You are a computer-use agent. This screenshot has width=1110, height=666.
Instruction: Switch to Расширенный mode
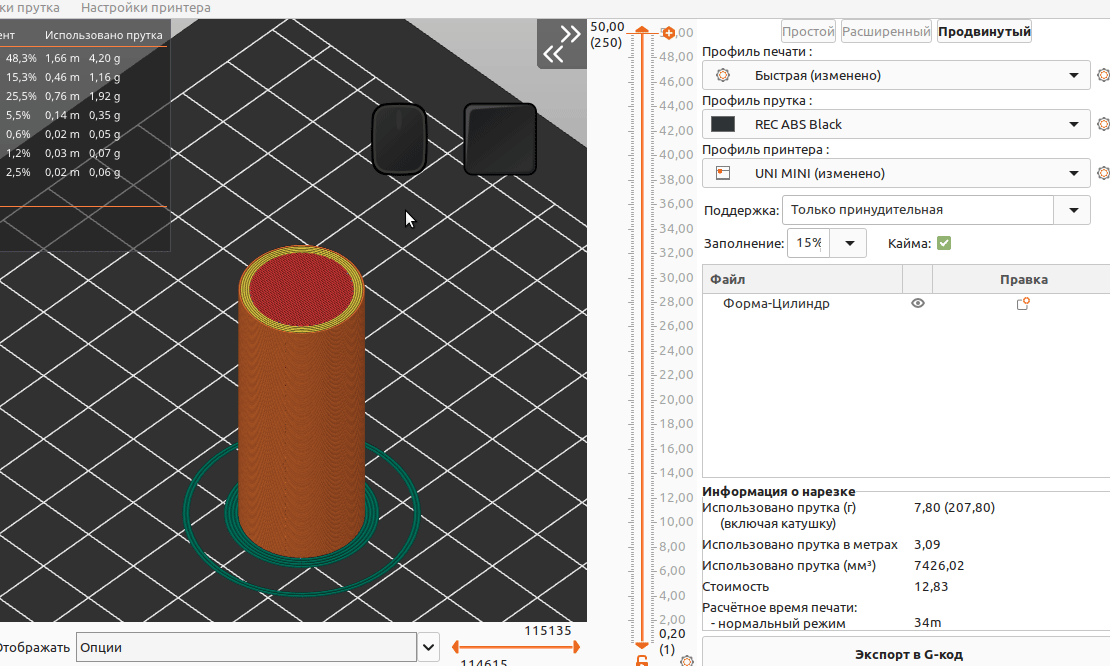[x=886, y=31]
